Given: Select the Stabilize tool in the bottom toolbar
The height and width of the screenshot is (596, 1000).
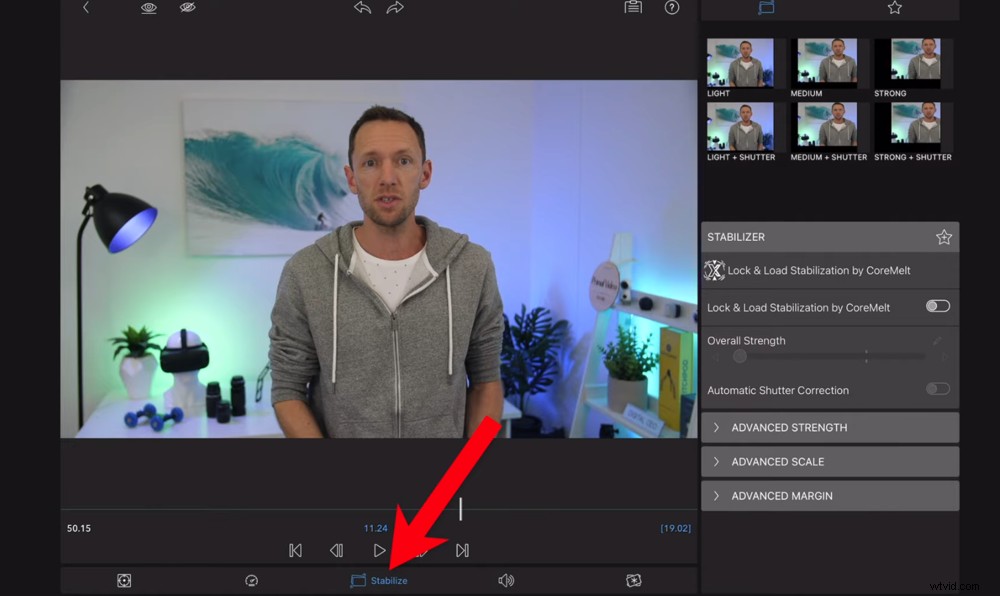Looking at the screenshot, I should pyautogui.click(x=379, y=580).
